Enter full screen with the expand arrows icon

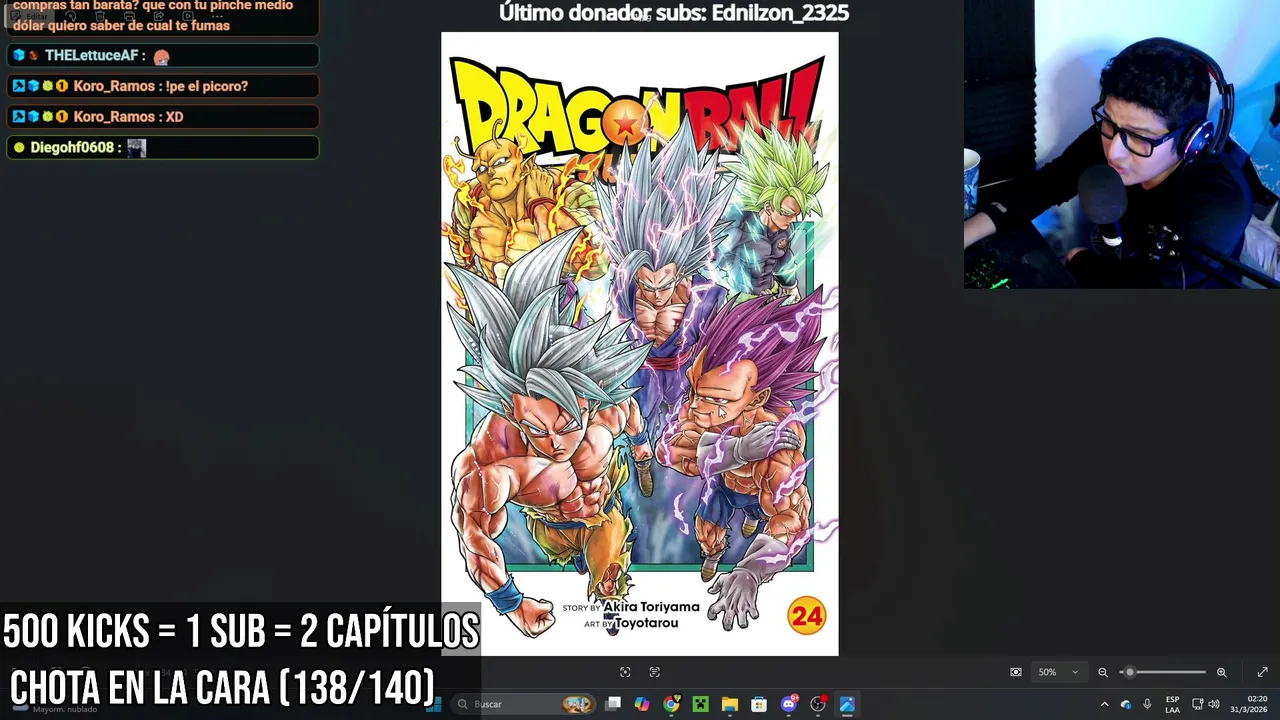[x=1262, y=672]
